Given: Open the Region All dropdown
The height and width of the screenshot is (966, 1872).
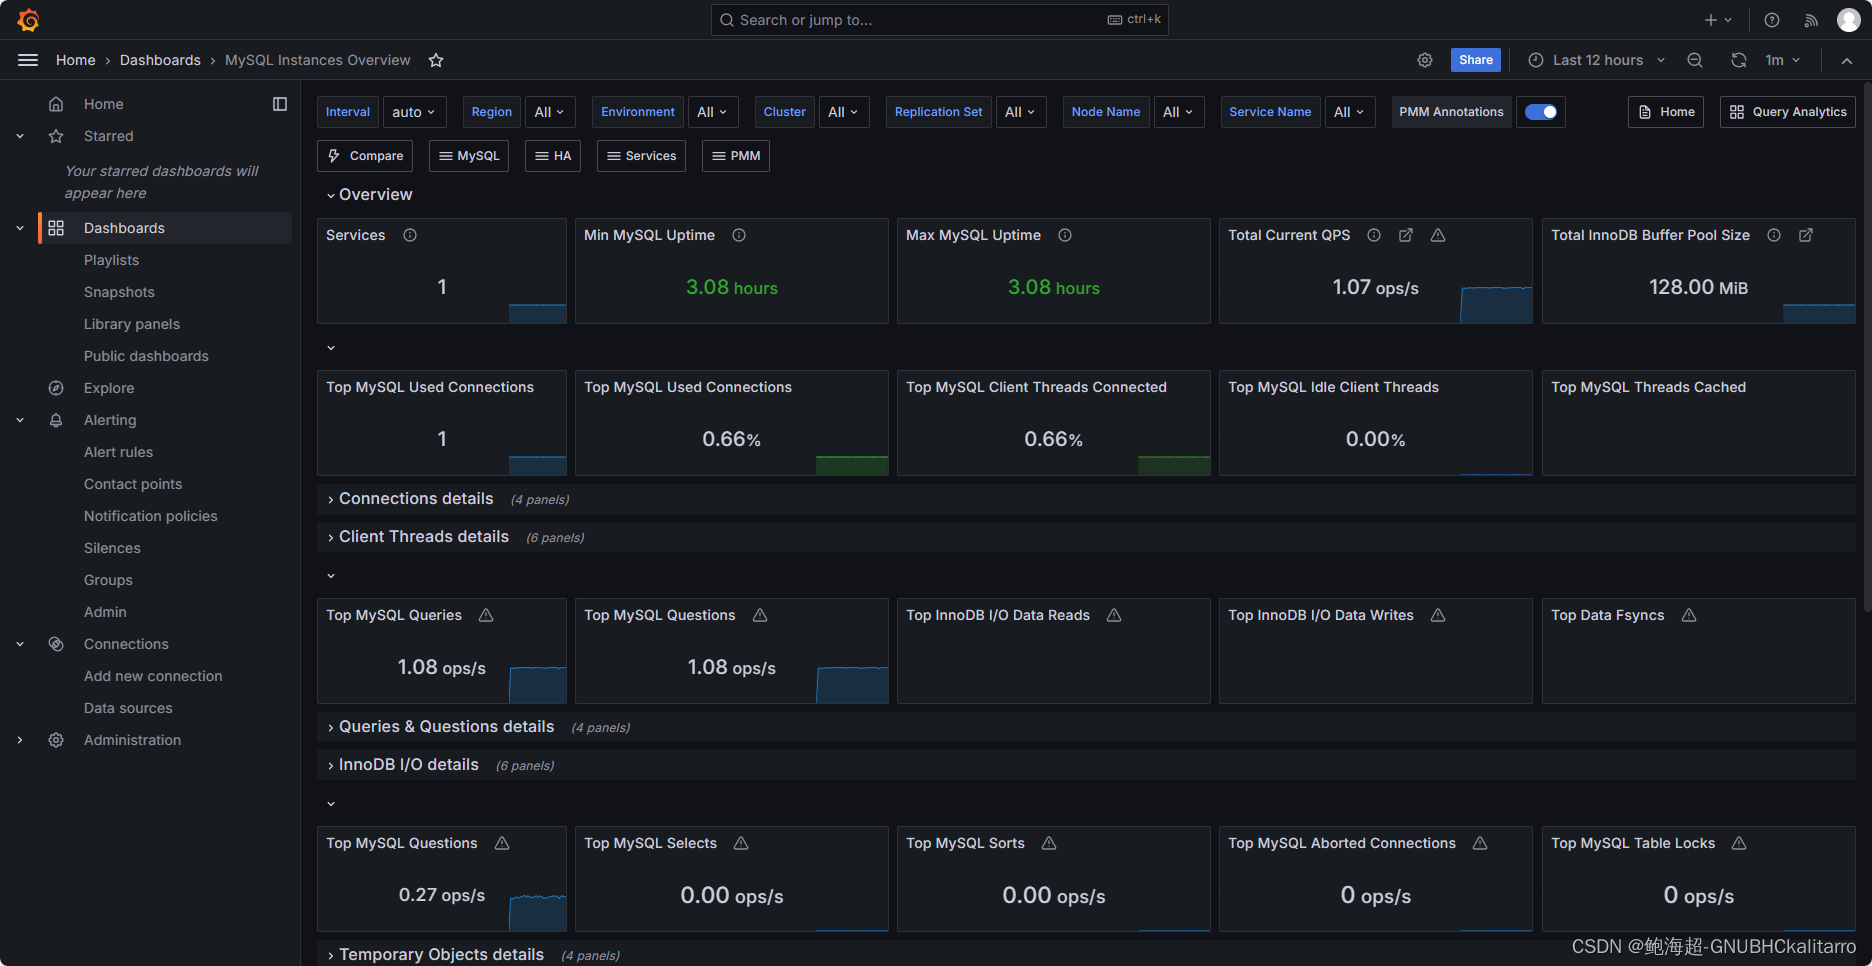Looking at the screenshot, I should [x=550, y=112].
